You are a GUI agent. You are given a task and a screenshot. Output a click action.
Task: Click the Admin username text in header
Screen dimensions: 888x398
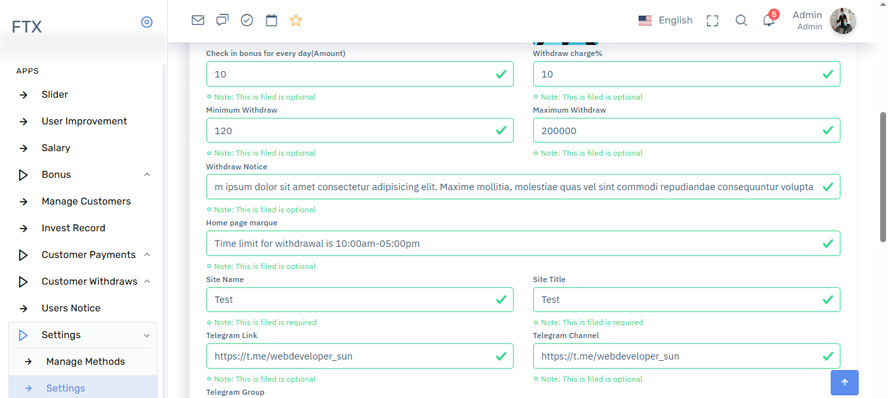807,15
